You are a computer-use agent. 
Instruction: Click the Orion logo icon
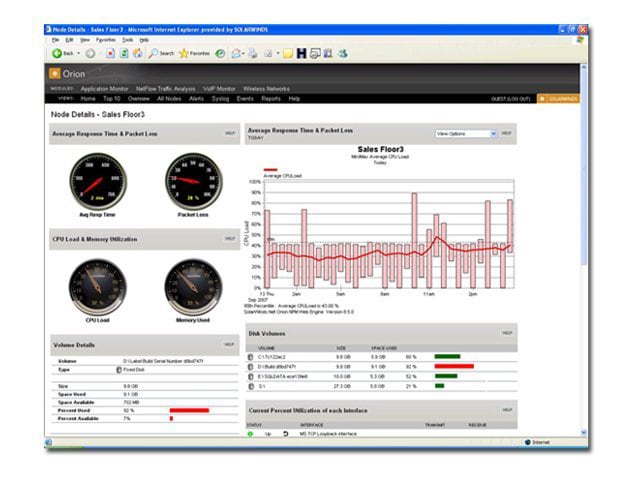54,74
